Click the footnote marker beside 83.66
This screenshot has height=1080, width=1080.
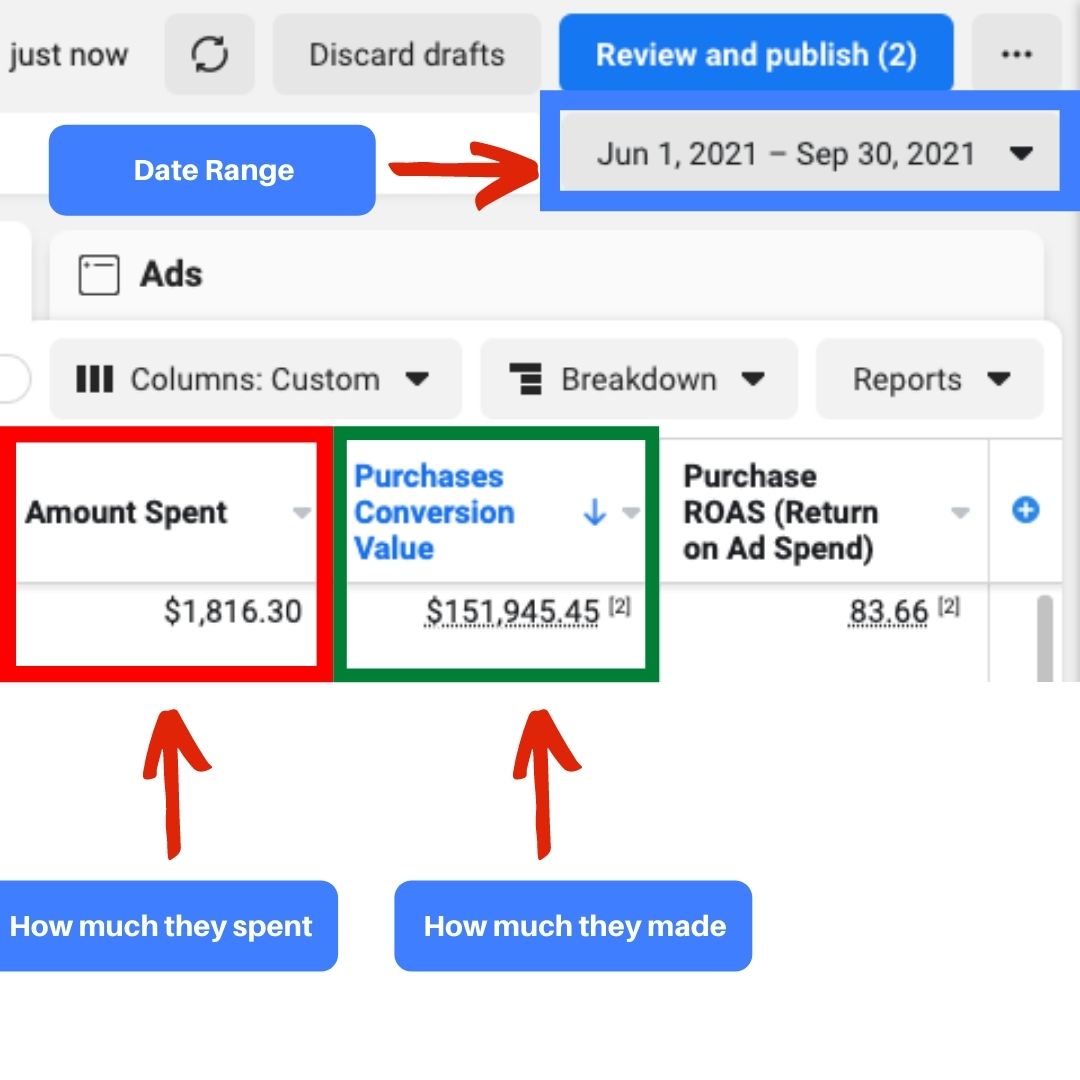949,607
